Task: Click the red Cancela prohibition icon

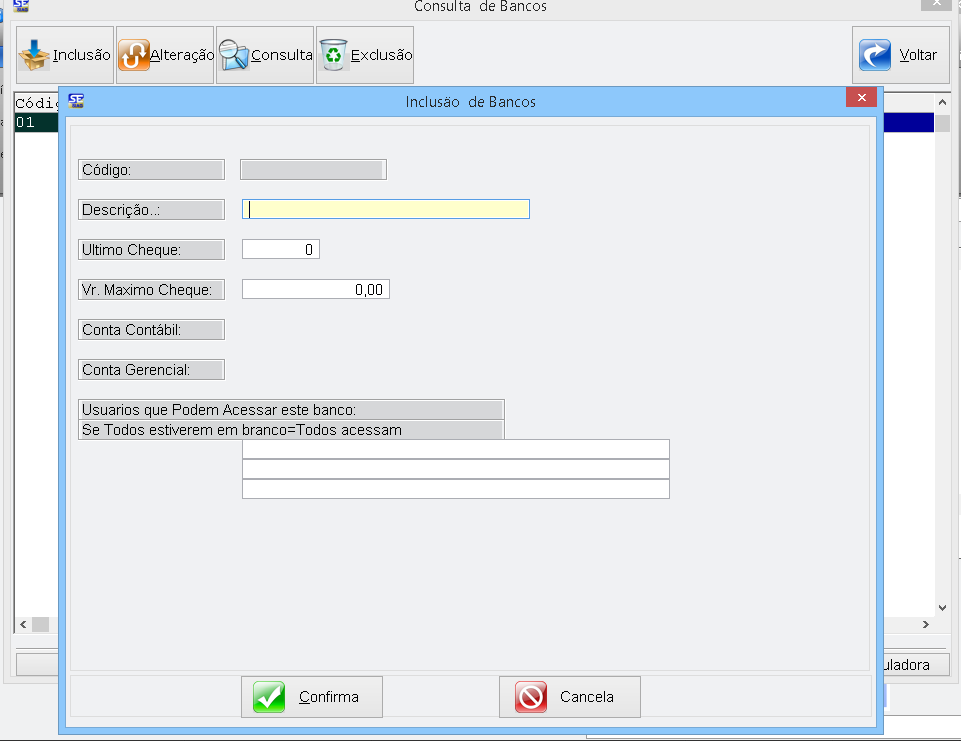Action: 531,697
